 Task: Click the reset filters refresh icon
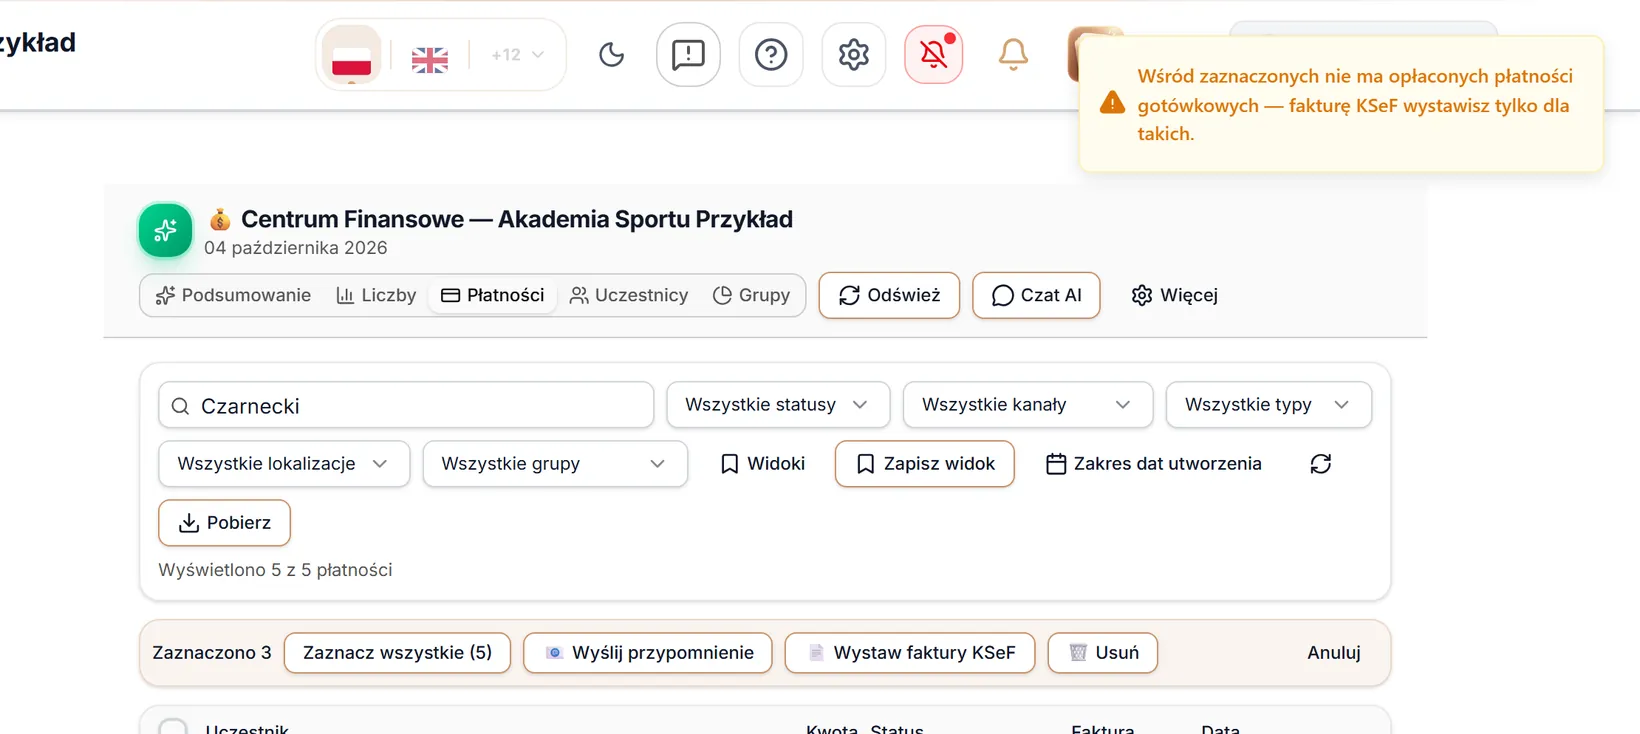[x=1321, y=464]
